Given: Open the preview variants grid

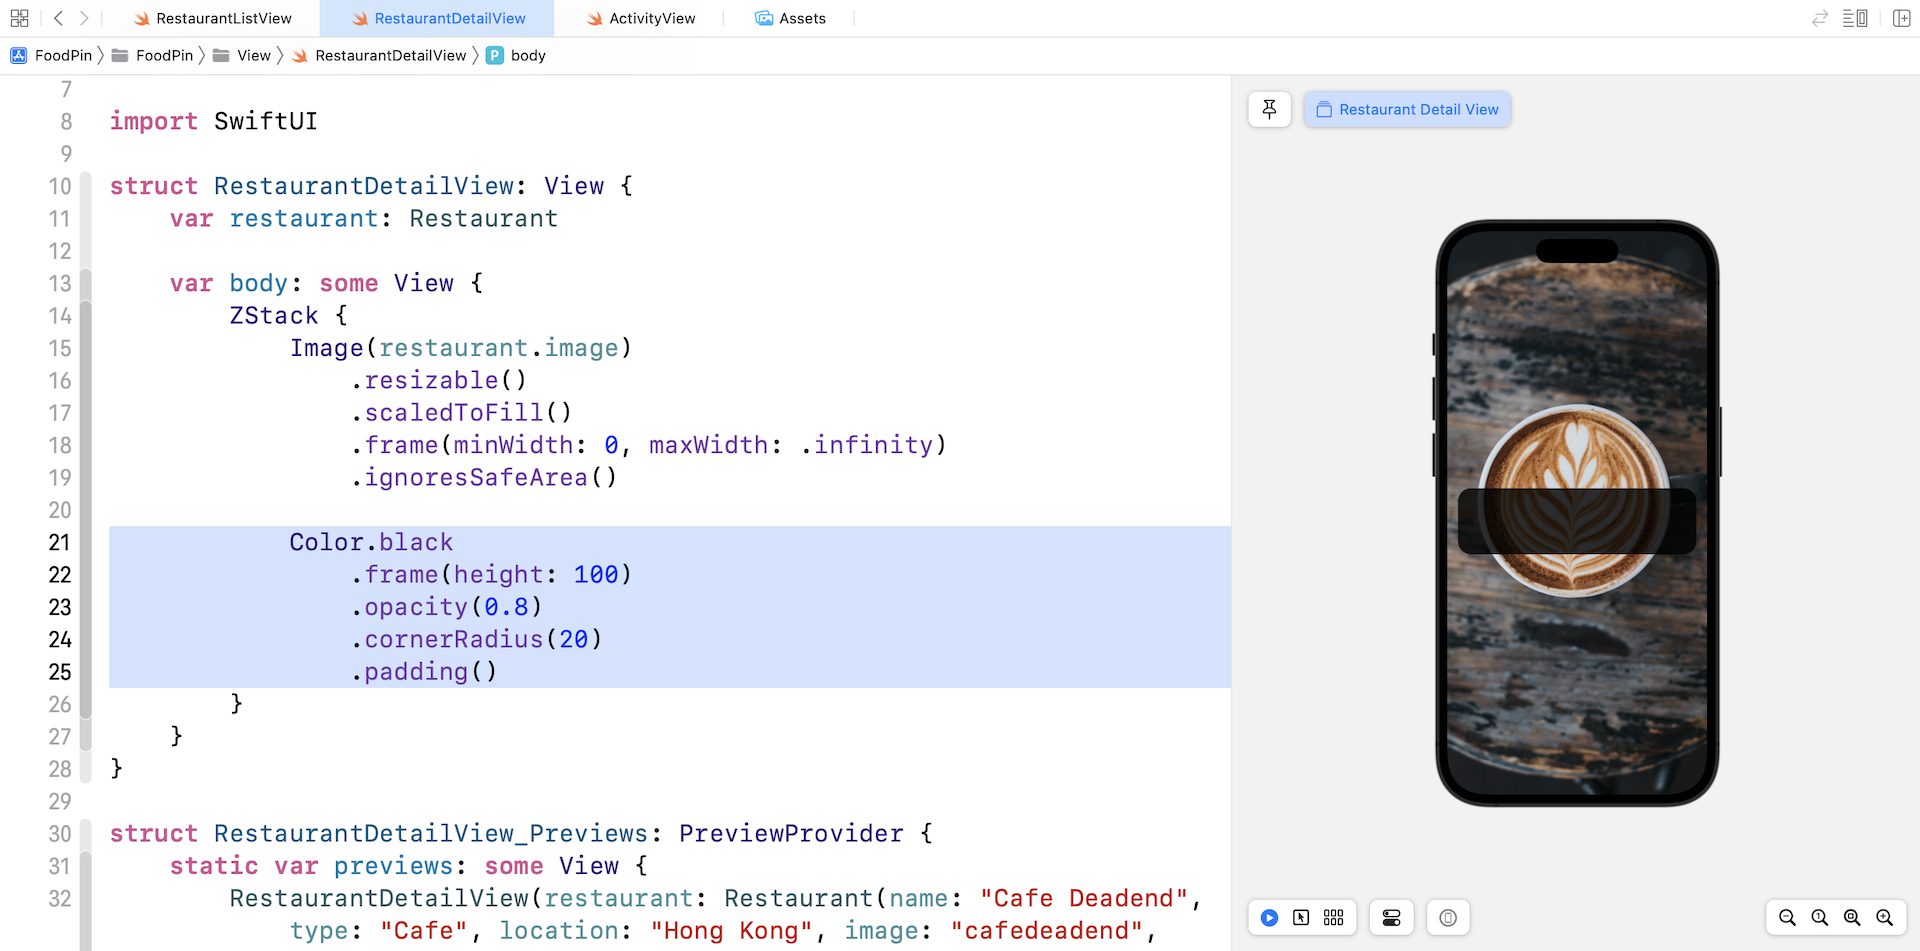Looking at the screenshot, I should pyautogui.click(x=1333, y=917).
